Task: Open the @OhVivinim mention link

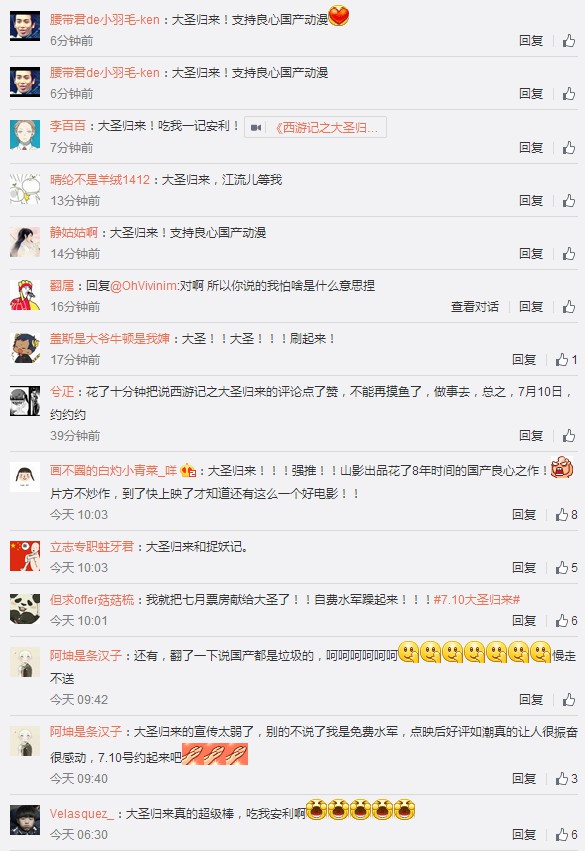Action: (144, 285)
